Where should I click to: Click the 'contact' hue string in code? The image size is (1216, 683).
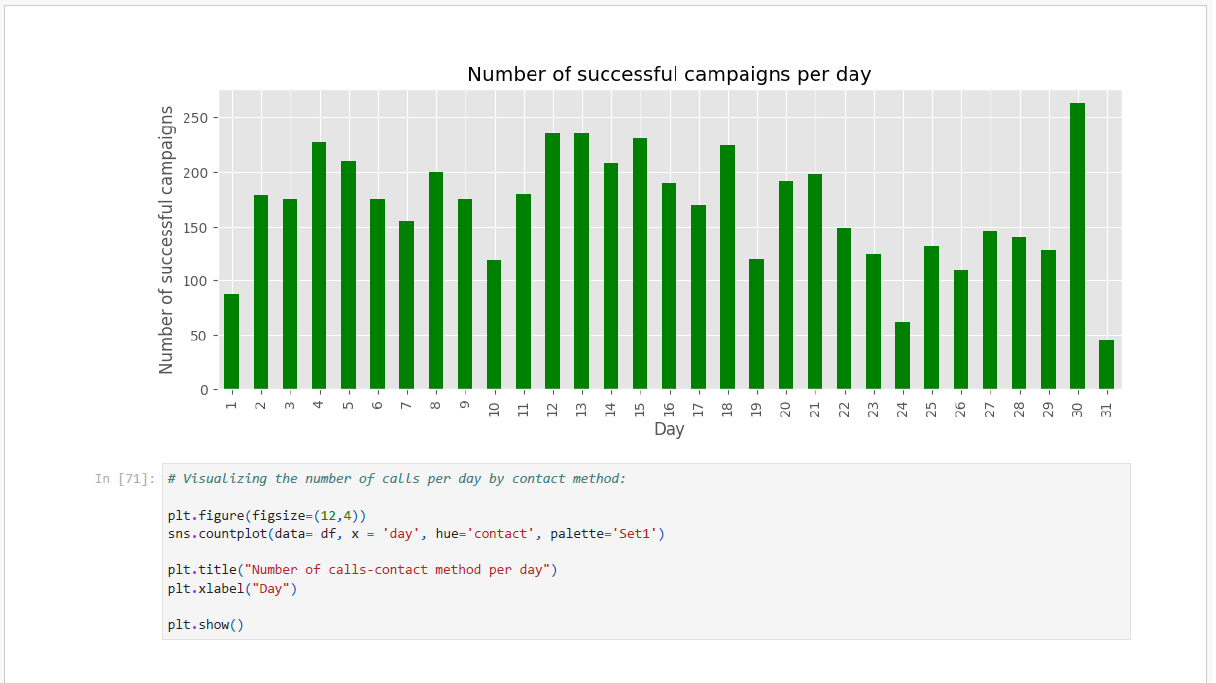[500, 534]
